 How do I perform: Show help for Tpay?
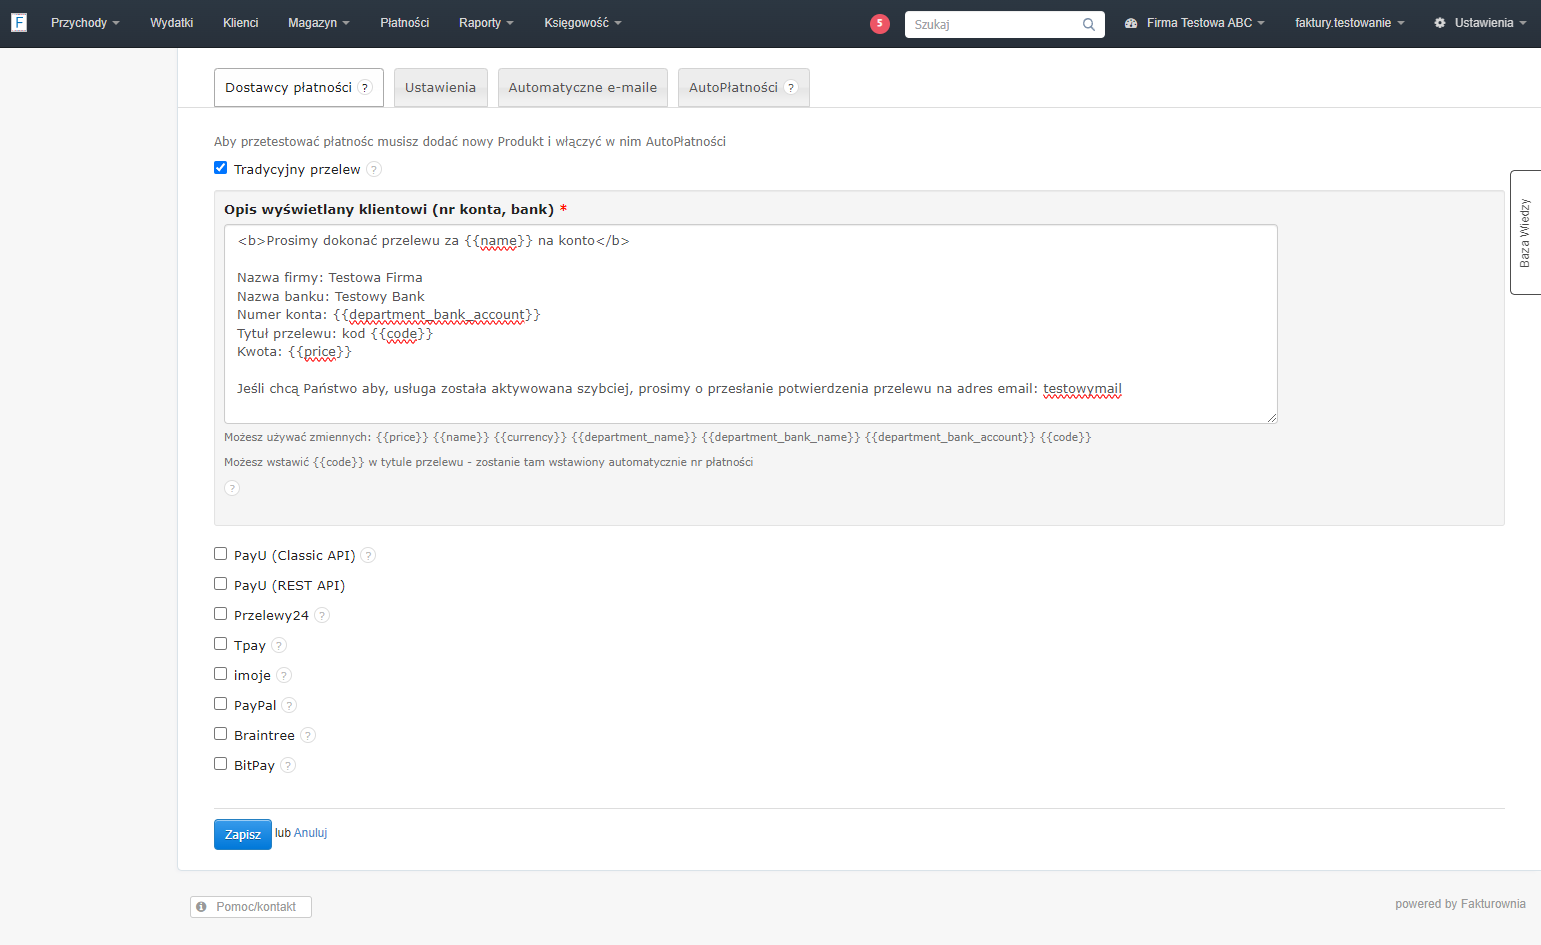279,645
